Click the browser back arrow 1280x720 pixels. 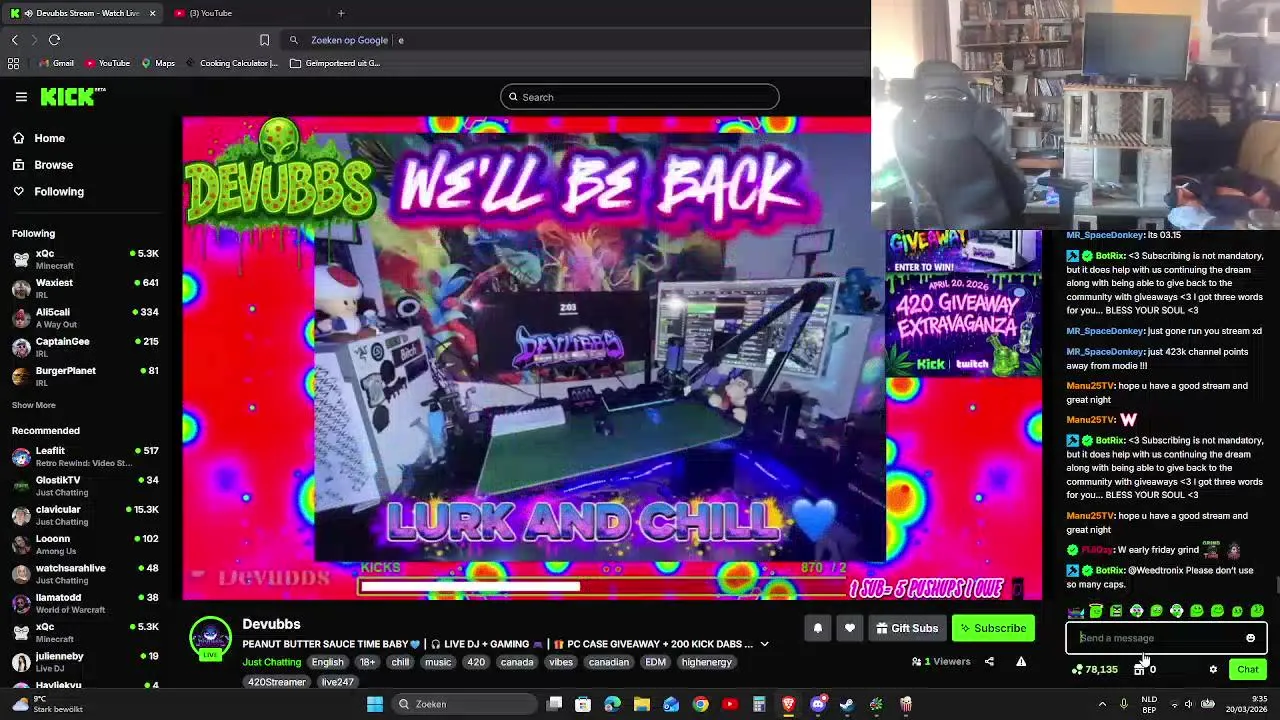(x=15, y=40)
